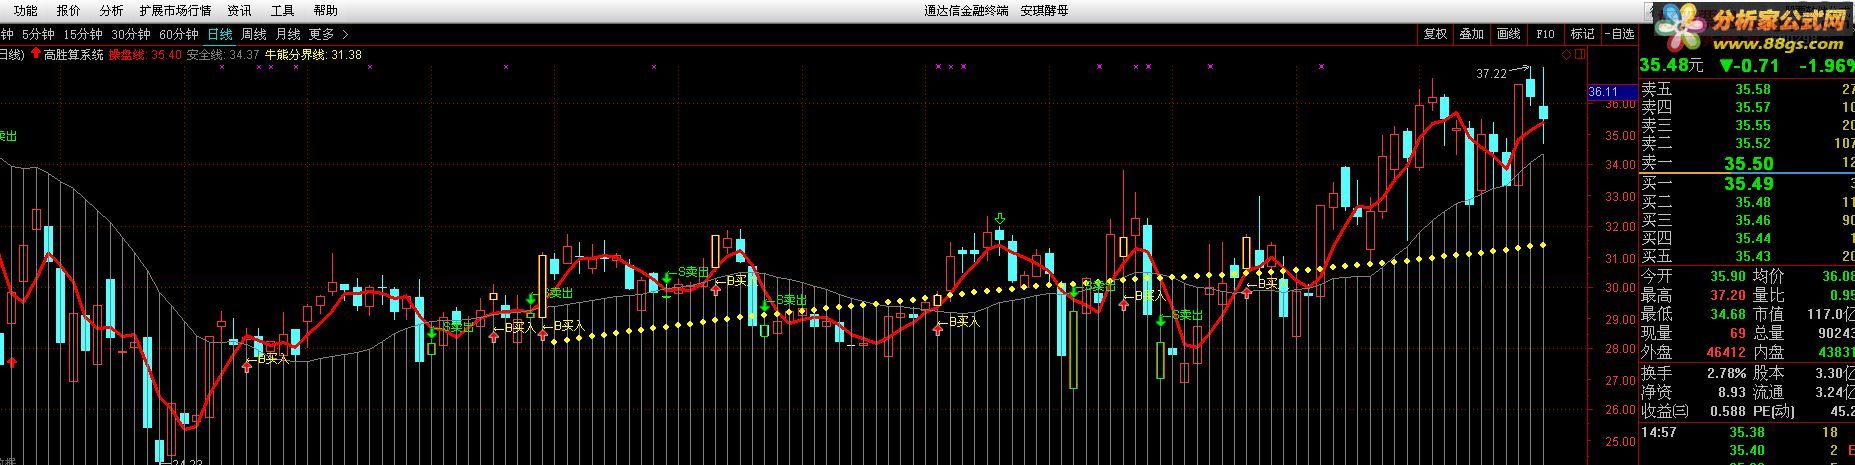Open the 报价 menu
The image size is (1855, 465).
tap(69, 11)
